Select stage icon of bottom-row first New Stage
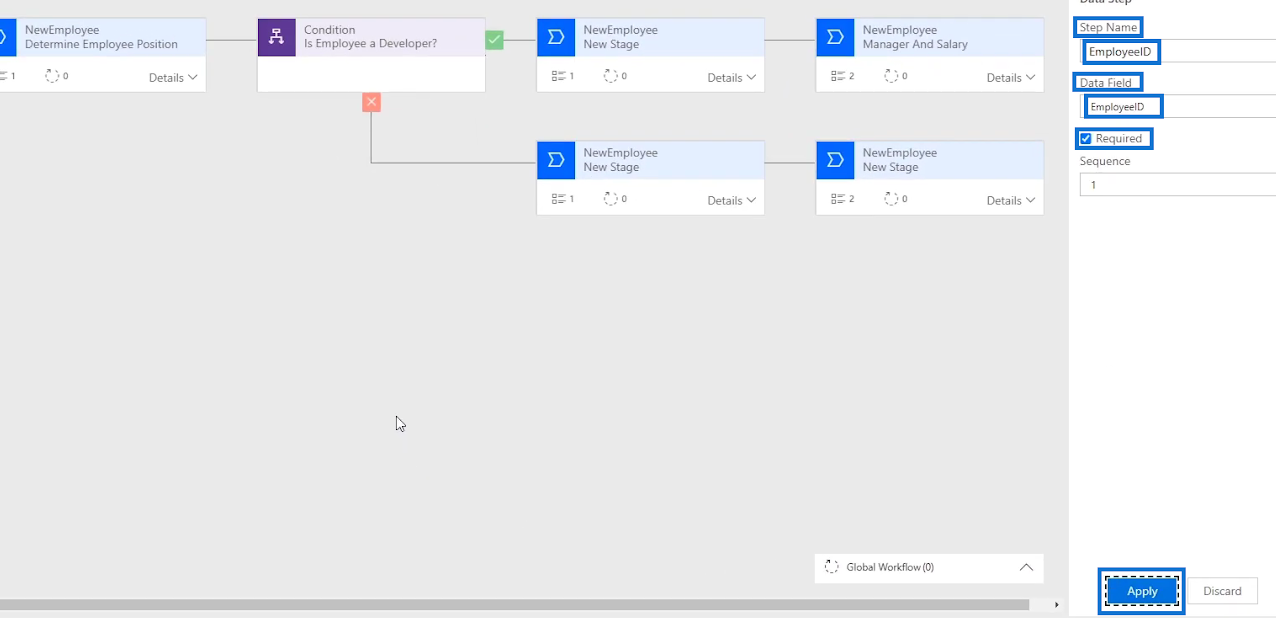Viewport: 1276px width, 618px height. pyautogui.click(x=556, y=160)
